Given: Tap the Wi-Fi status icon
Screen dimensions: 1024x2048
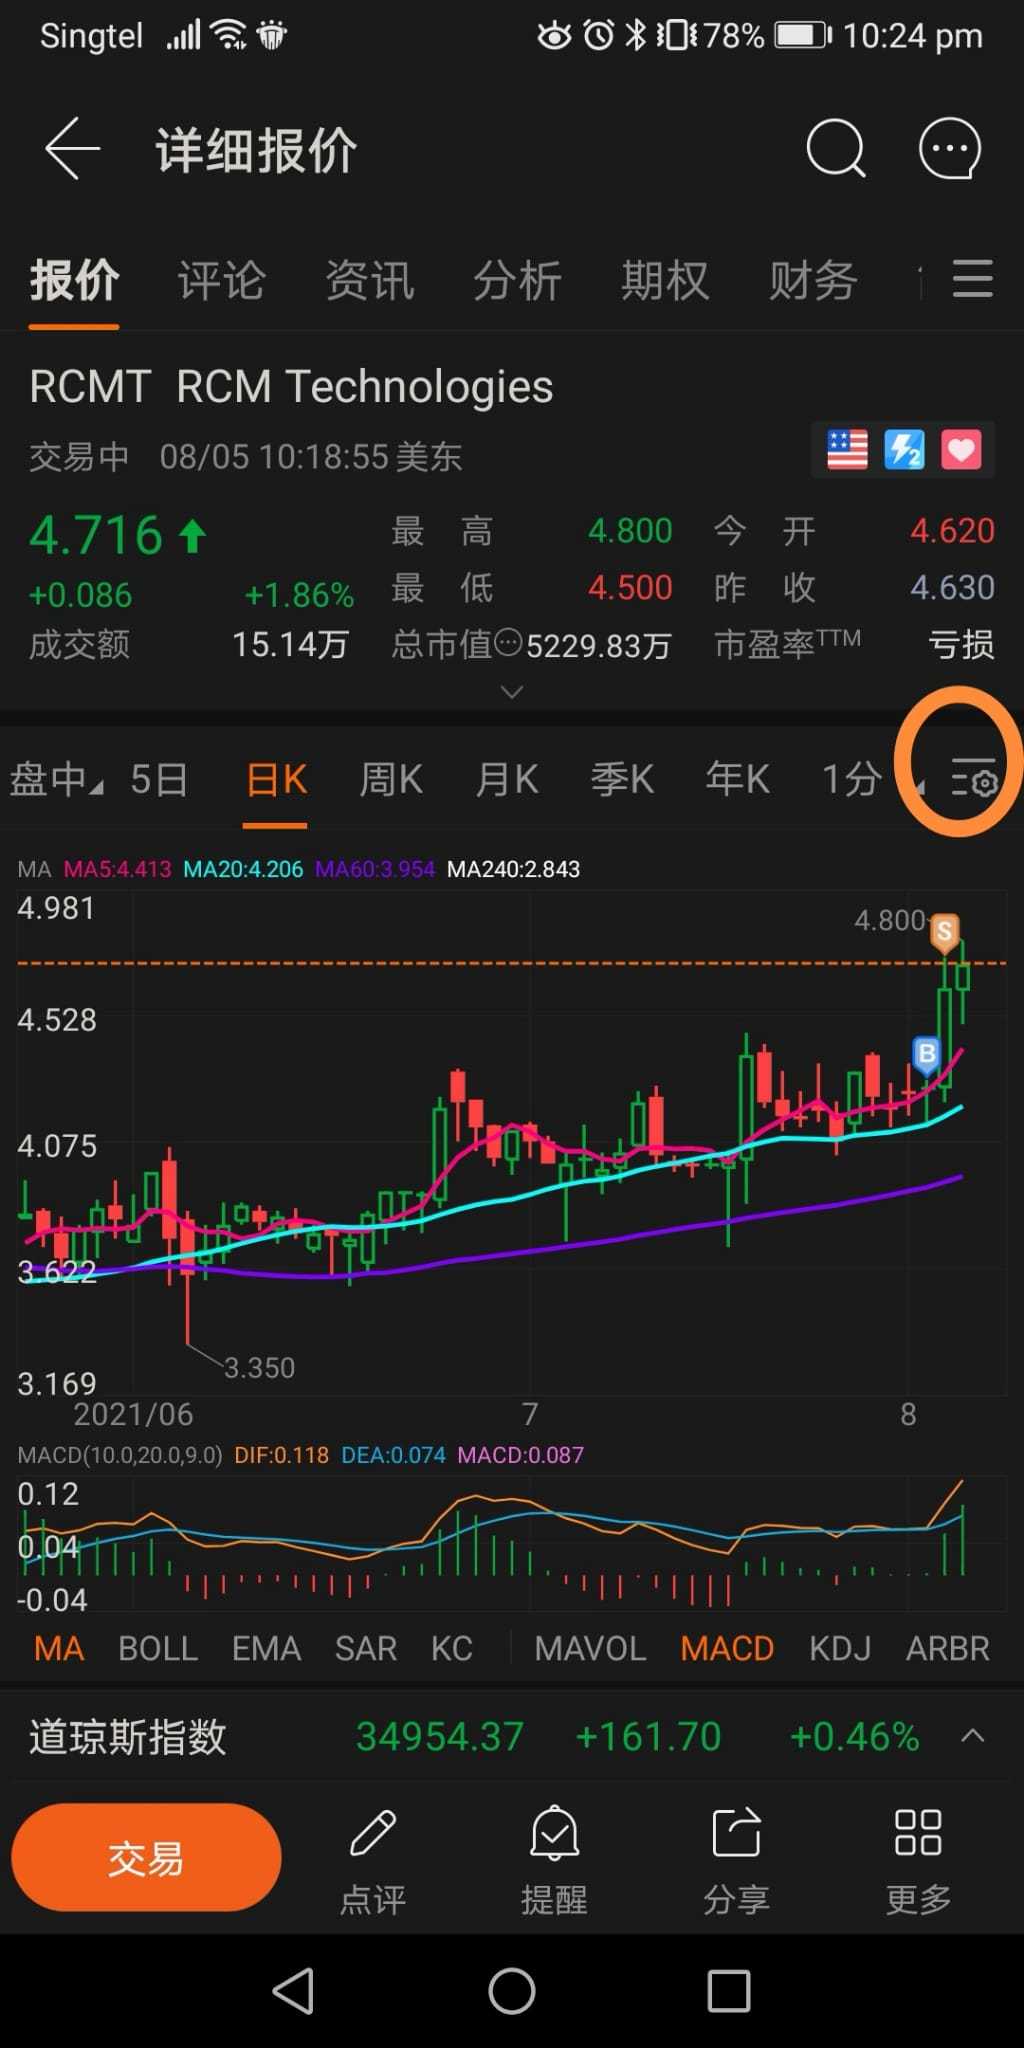Looking at the screenshot, I should (230, 36).
